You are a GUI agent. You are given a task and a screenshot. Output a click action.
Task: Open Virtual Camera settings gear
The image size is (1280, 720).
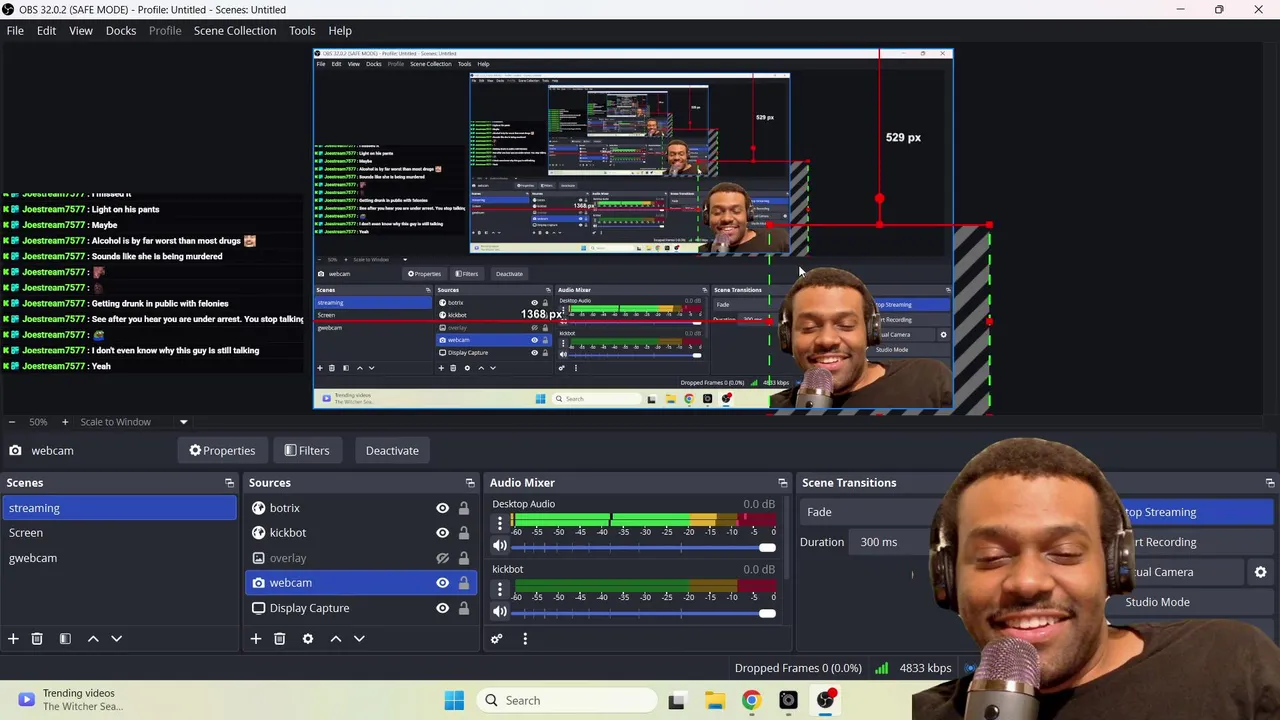(x=1260, y=572)
